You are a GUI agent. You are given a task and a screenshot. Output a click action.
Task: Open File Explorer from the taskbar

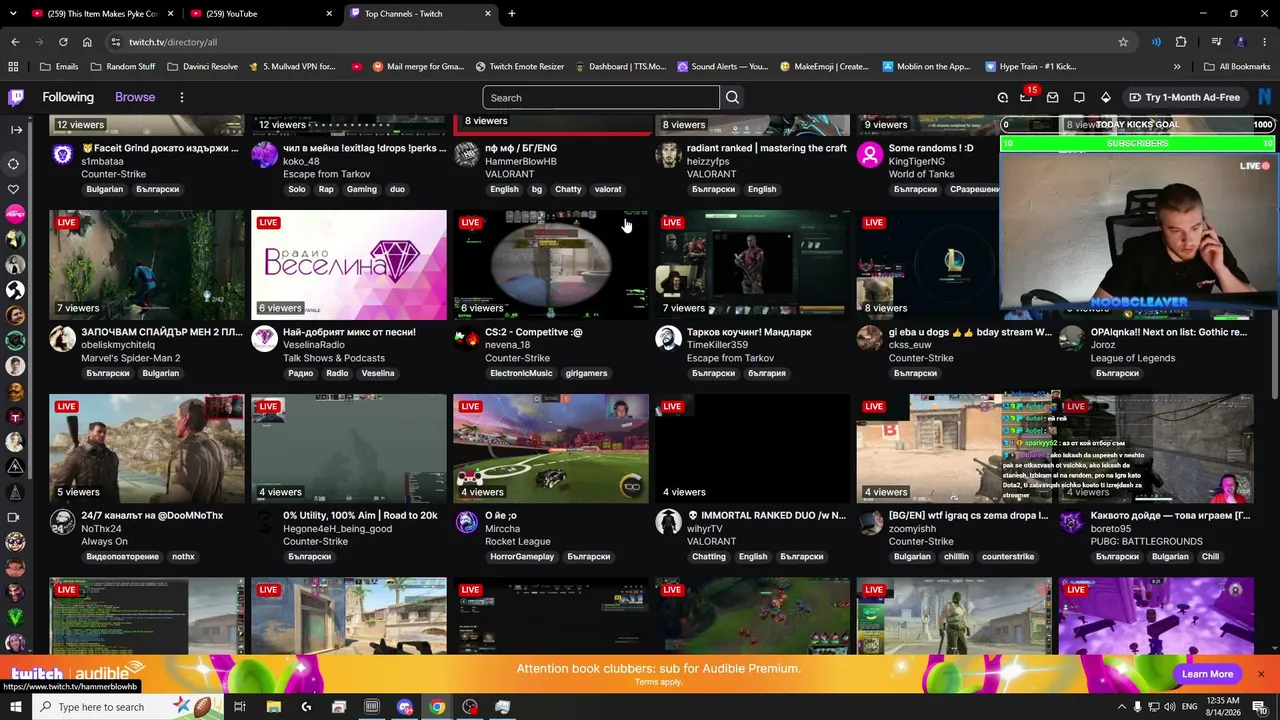(273, 707)
